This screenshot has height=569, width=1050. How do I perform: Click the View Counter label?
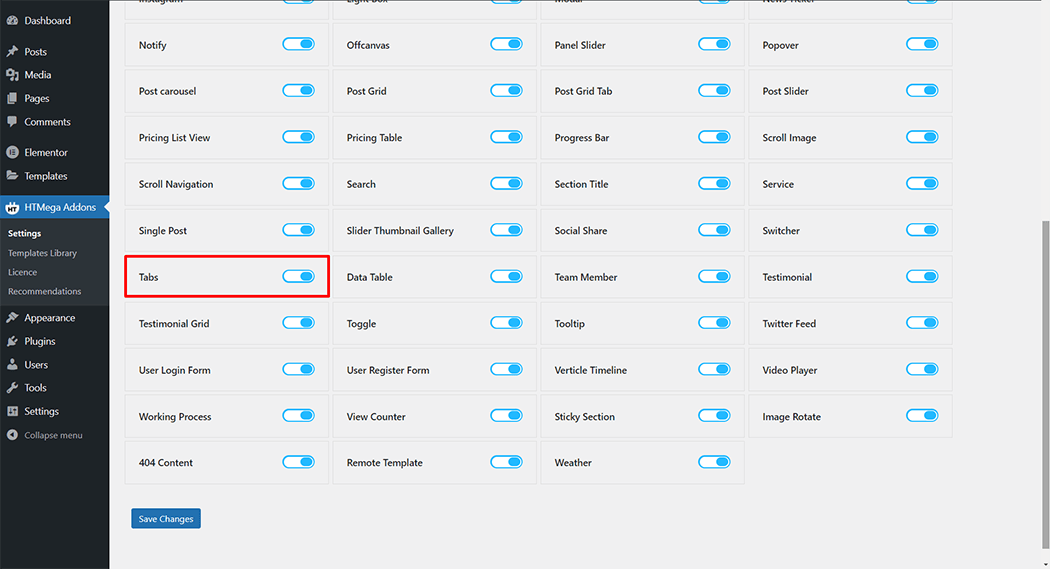coord(376,416)
